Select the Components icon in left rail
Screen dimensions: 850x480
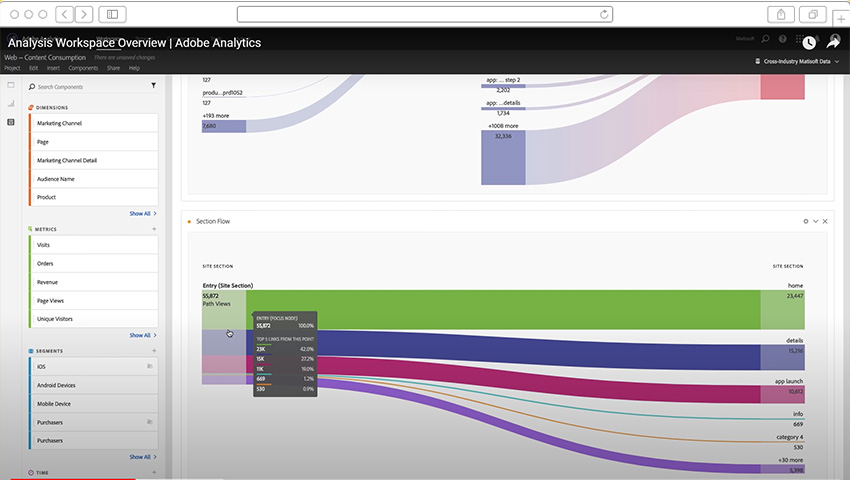pyautogui.click(x=11, y=122)
